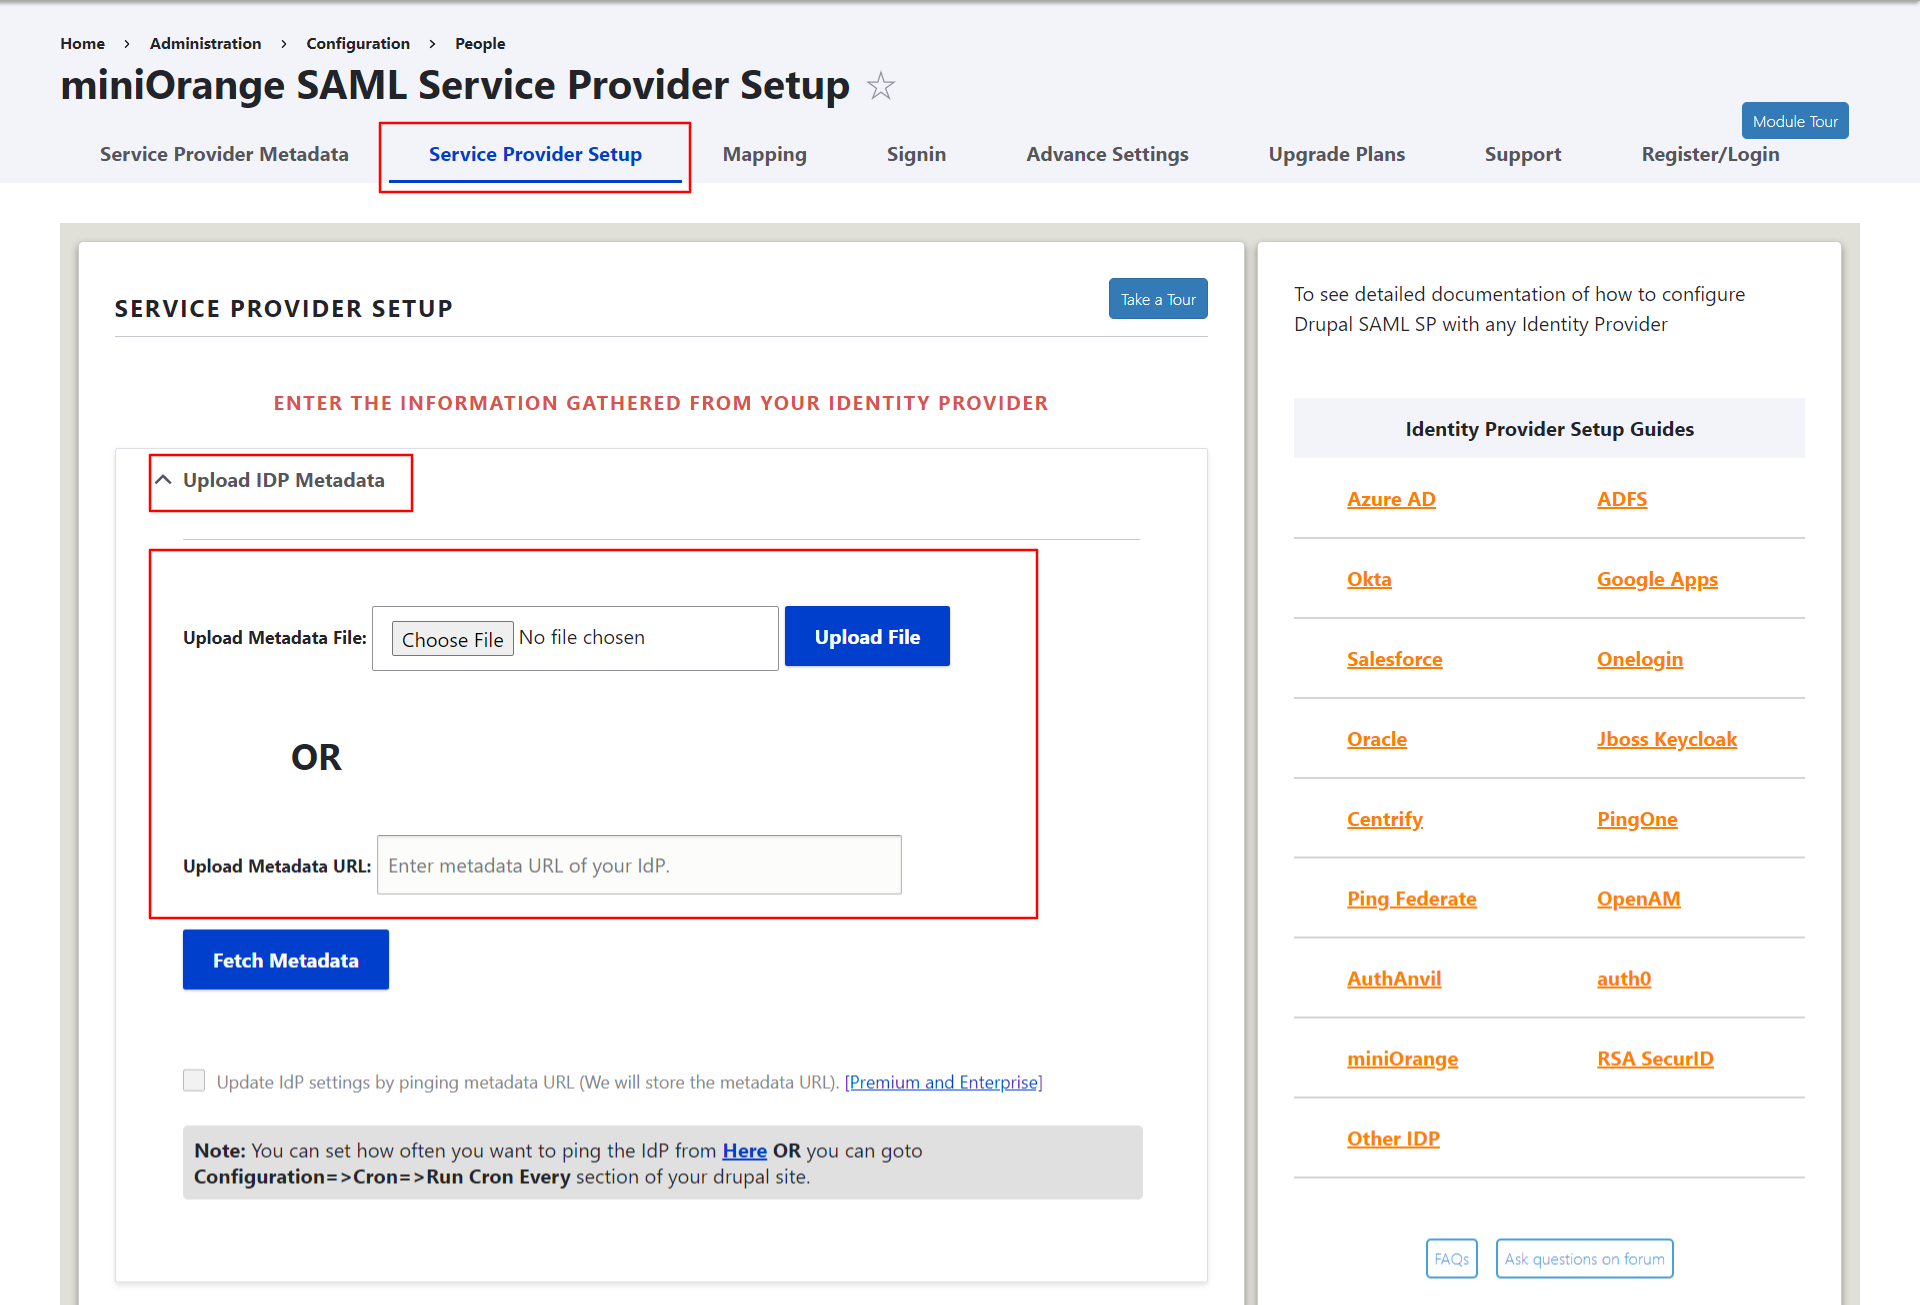Click Ask questions on forum
Image resolution: width=1920 pixels, height=1305 pixels.
coord(1584,1258)
